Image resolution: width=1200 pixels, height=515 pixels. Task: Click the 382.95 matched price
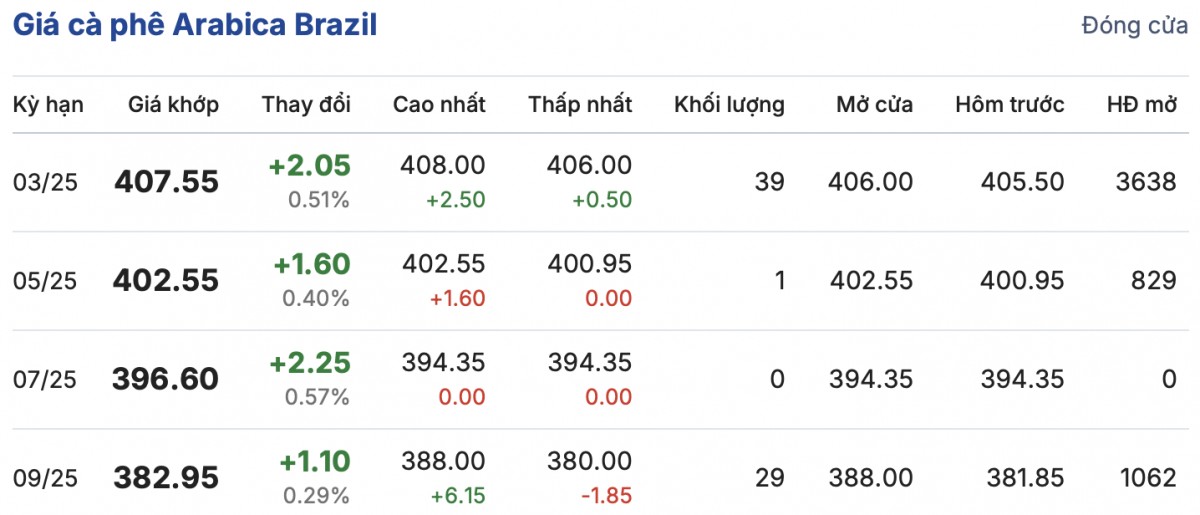tap(166, 478)
